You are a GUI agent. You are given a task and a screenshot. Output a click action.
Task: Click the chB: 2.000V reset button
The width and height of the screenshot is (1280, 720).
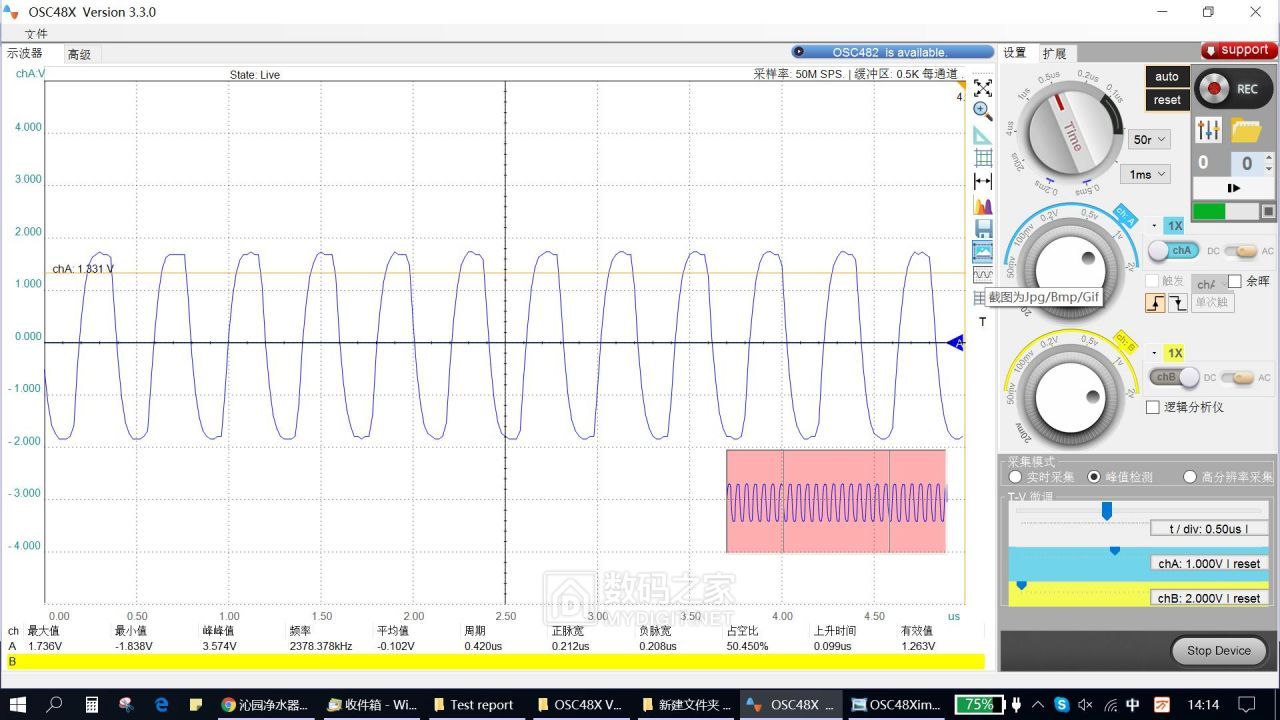pos(1209,598)
